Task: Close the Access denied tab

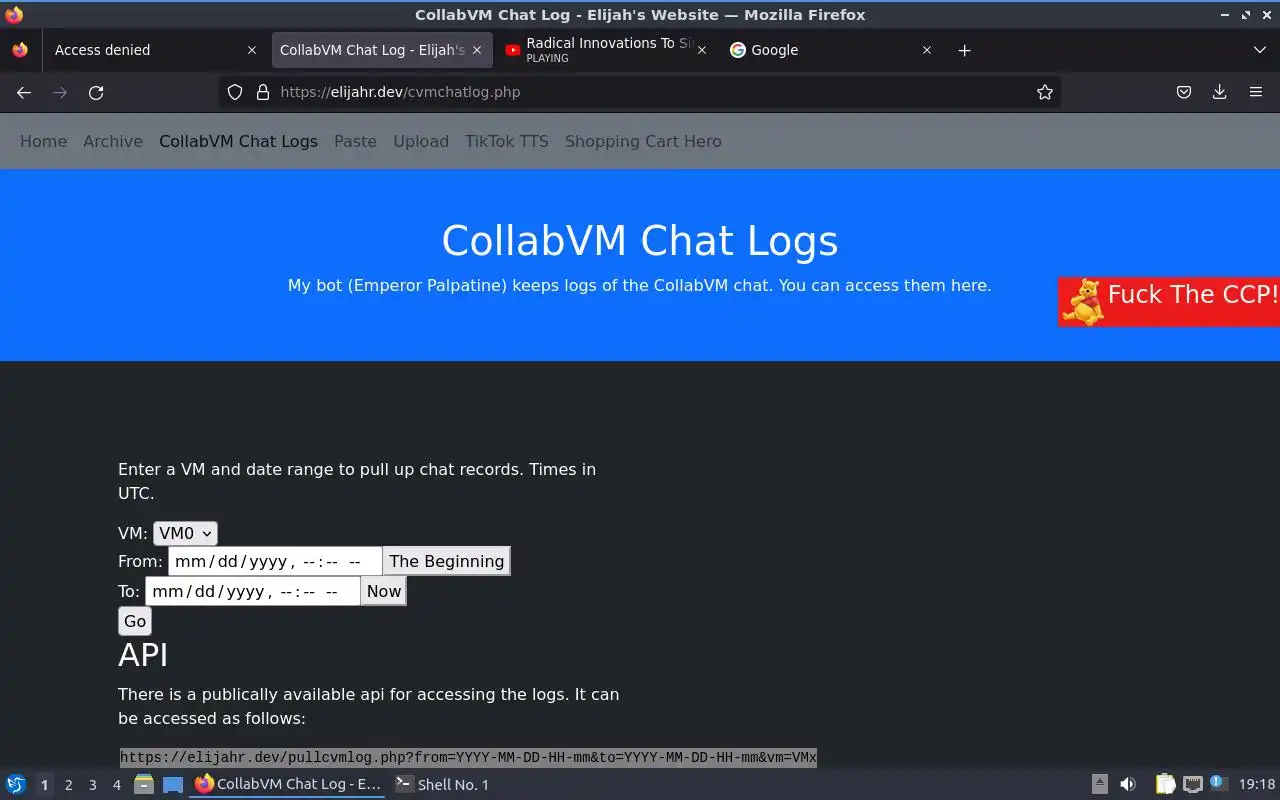Action: pyautogui.click(x=252, y=50)
